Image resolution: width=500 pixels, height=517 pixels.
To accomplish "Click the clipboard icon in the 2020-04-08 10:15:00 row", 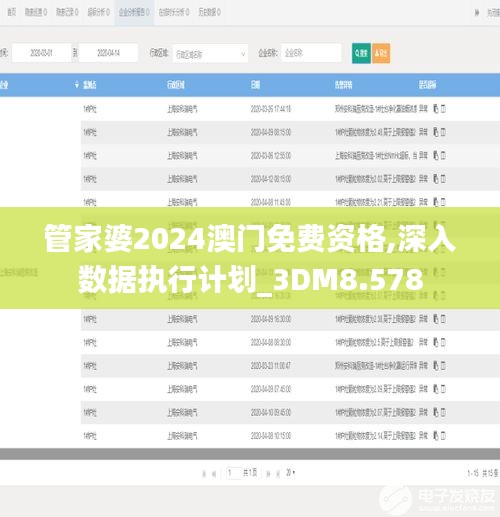I will click(x=436, y=435).
